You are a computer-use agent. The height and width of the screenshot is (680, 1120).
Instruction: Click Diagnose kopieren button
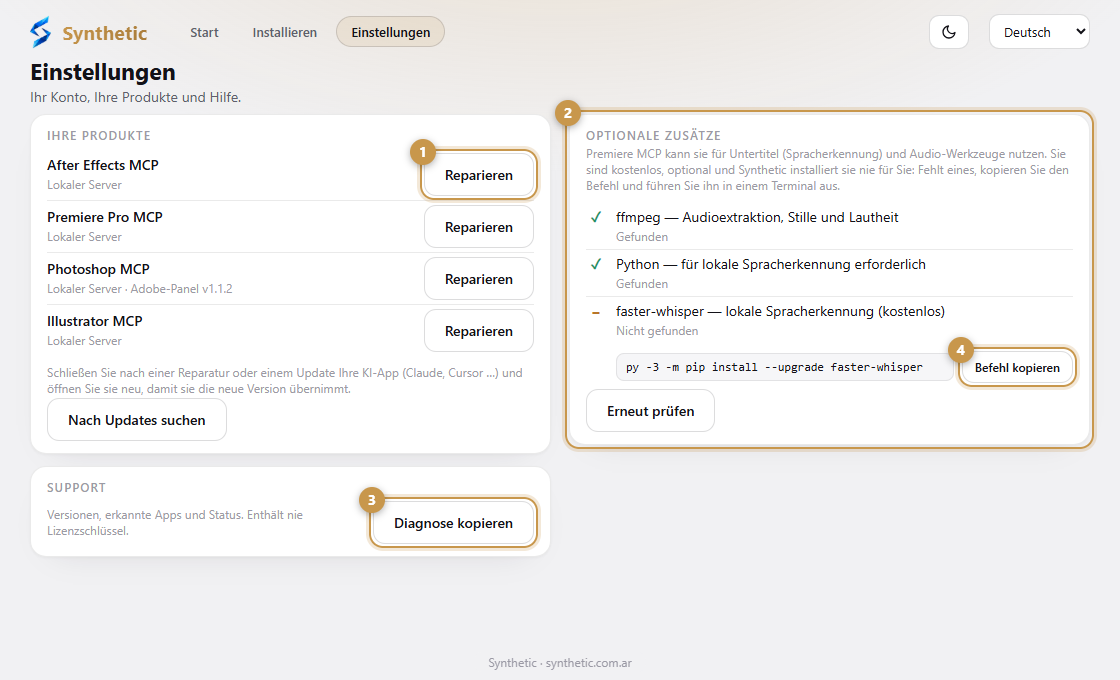click(454, 523)
